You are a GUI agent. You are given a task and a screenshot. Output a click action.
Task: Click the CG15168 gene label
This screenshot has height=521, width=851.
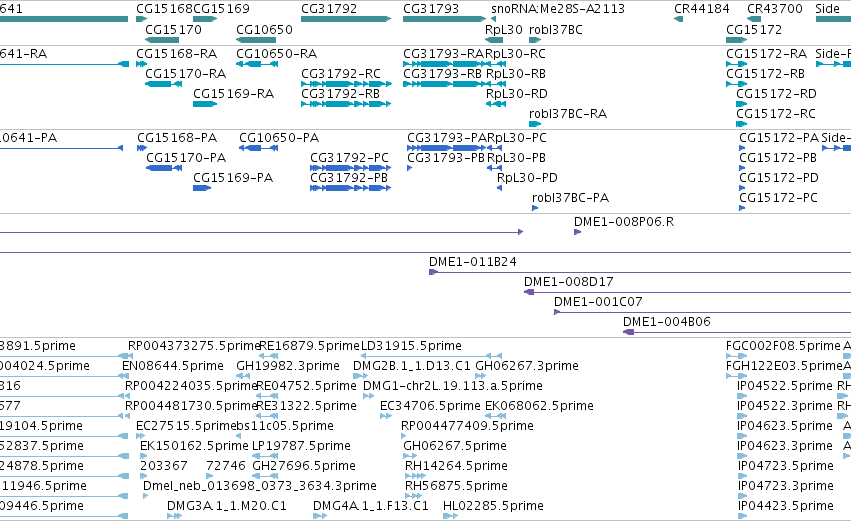point(164,9)
